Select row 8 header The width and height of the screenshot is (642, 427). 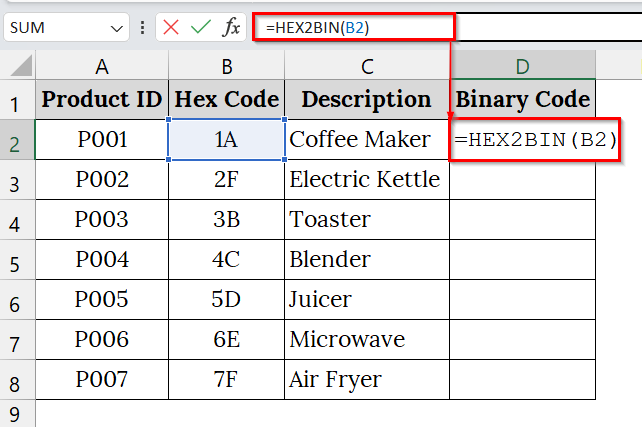(17, 380)
